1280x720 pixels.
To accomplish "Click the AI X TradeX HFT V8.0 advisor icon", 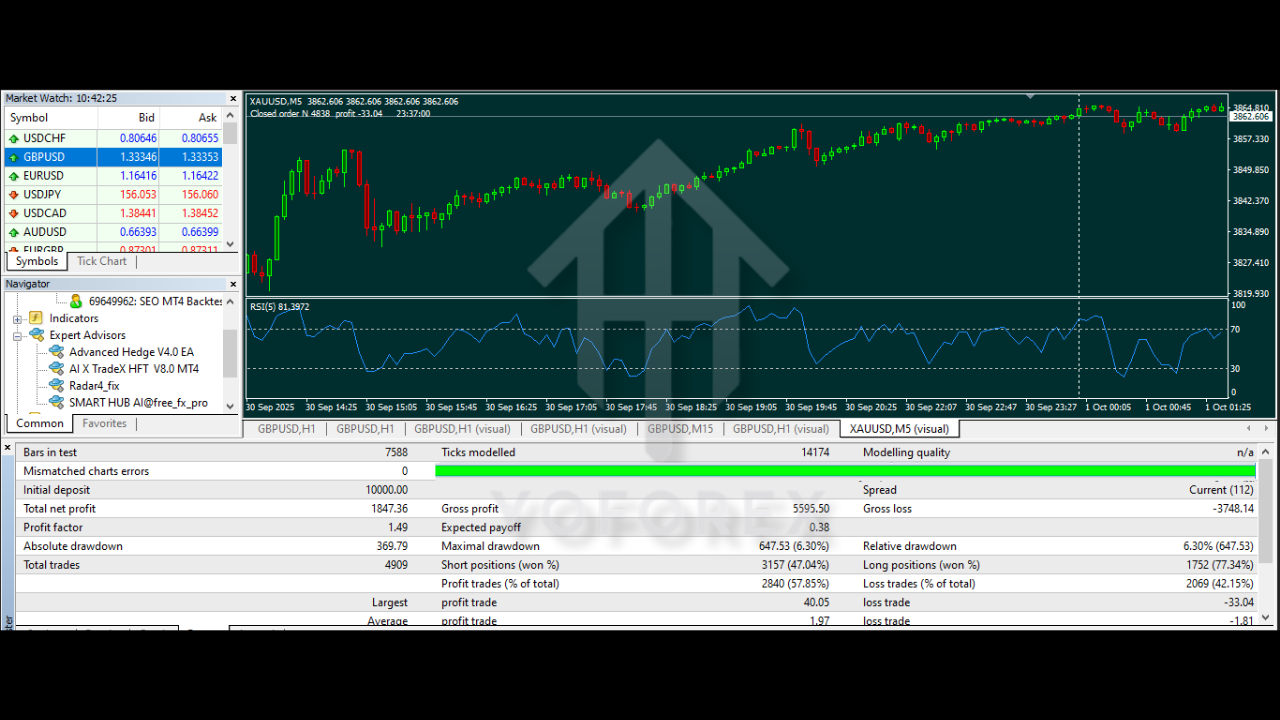I will [x=57, y=368].
